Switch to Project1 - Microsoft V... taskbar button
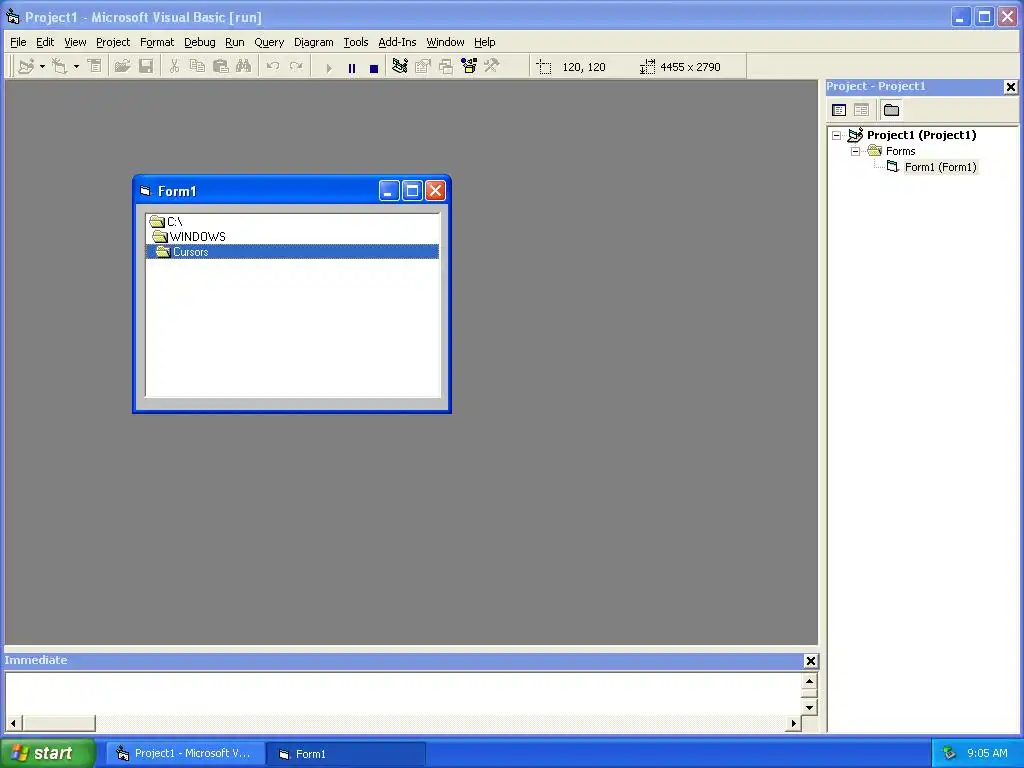The width and height of the screenshot is (1024, 768). [x=185, y=754]
